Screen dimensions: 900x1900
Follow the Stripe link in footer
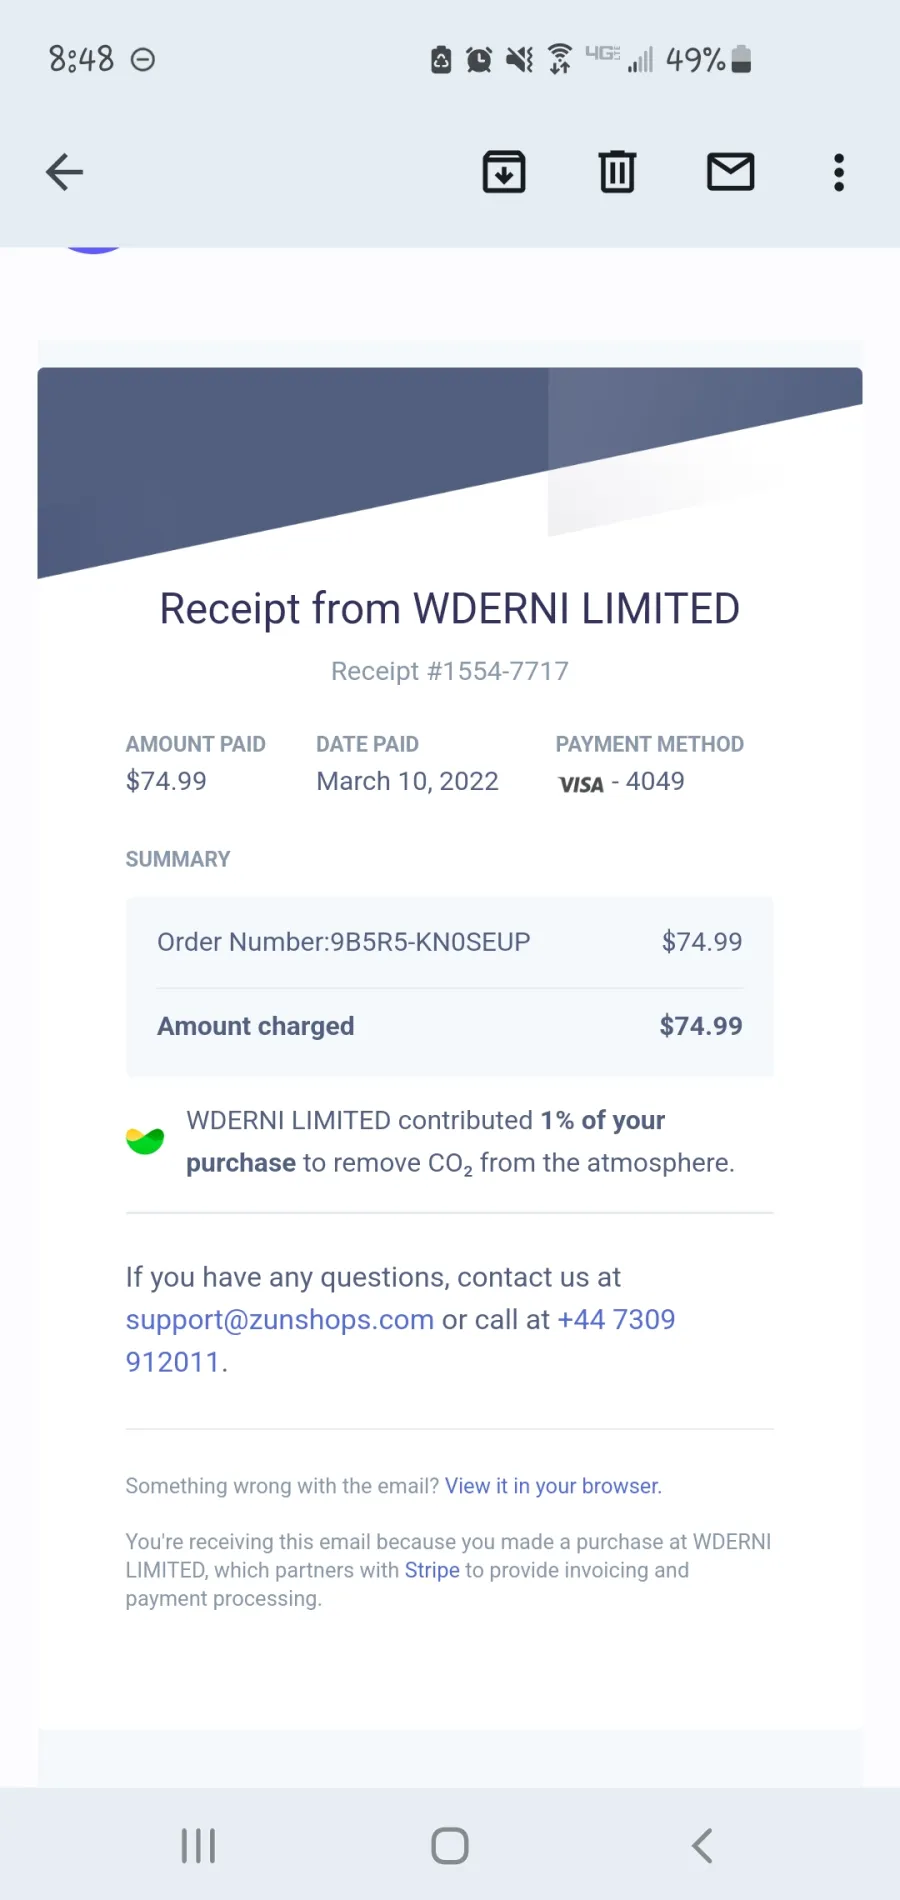pos(432,1570)
